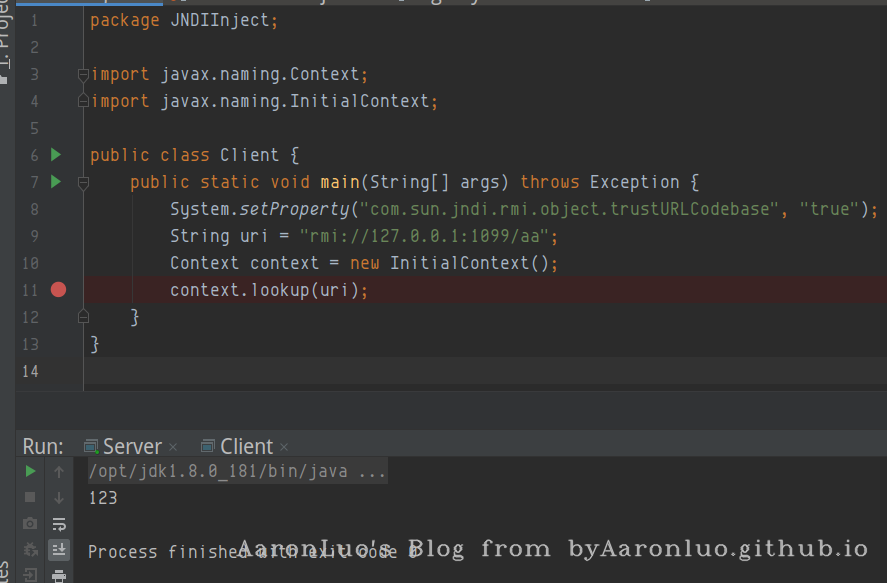
Task: Click the Stop process square icon
Action: point(30,497)
